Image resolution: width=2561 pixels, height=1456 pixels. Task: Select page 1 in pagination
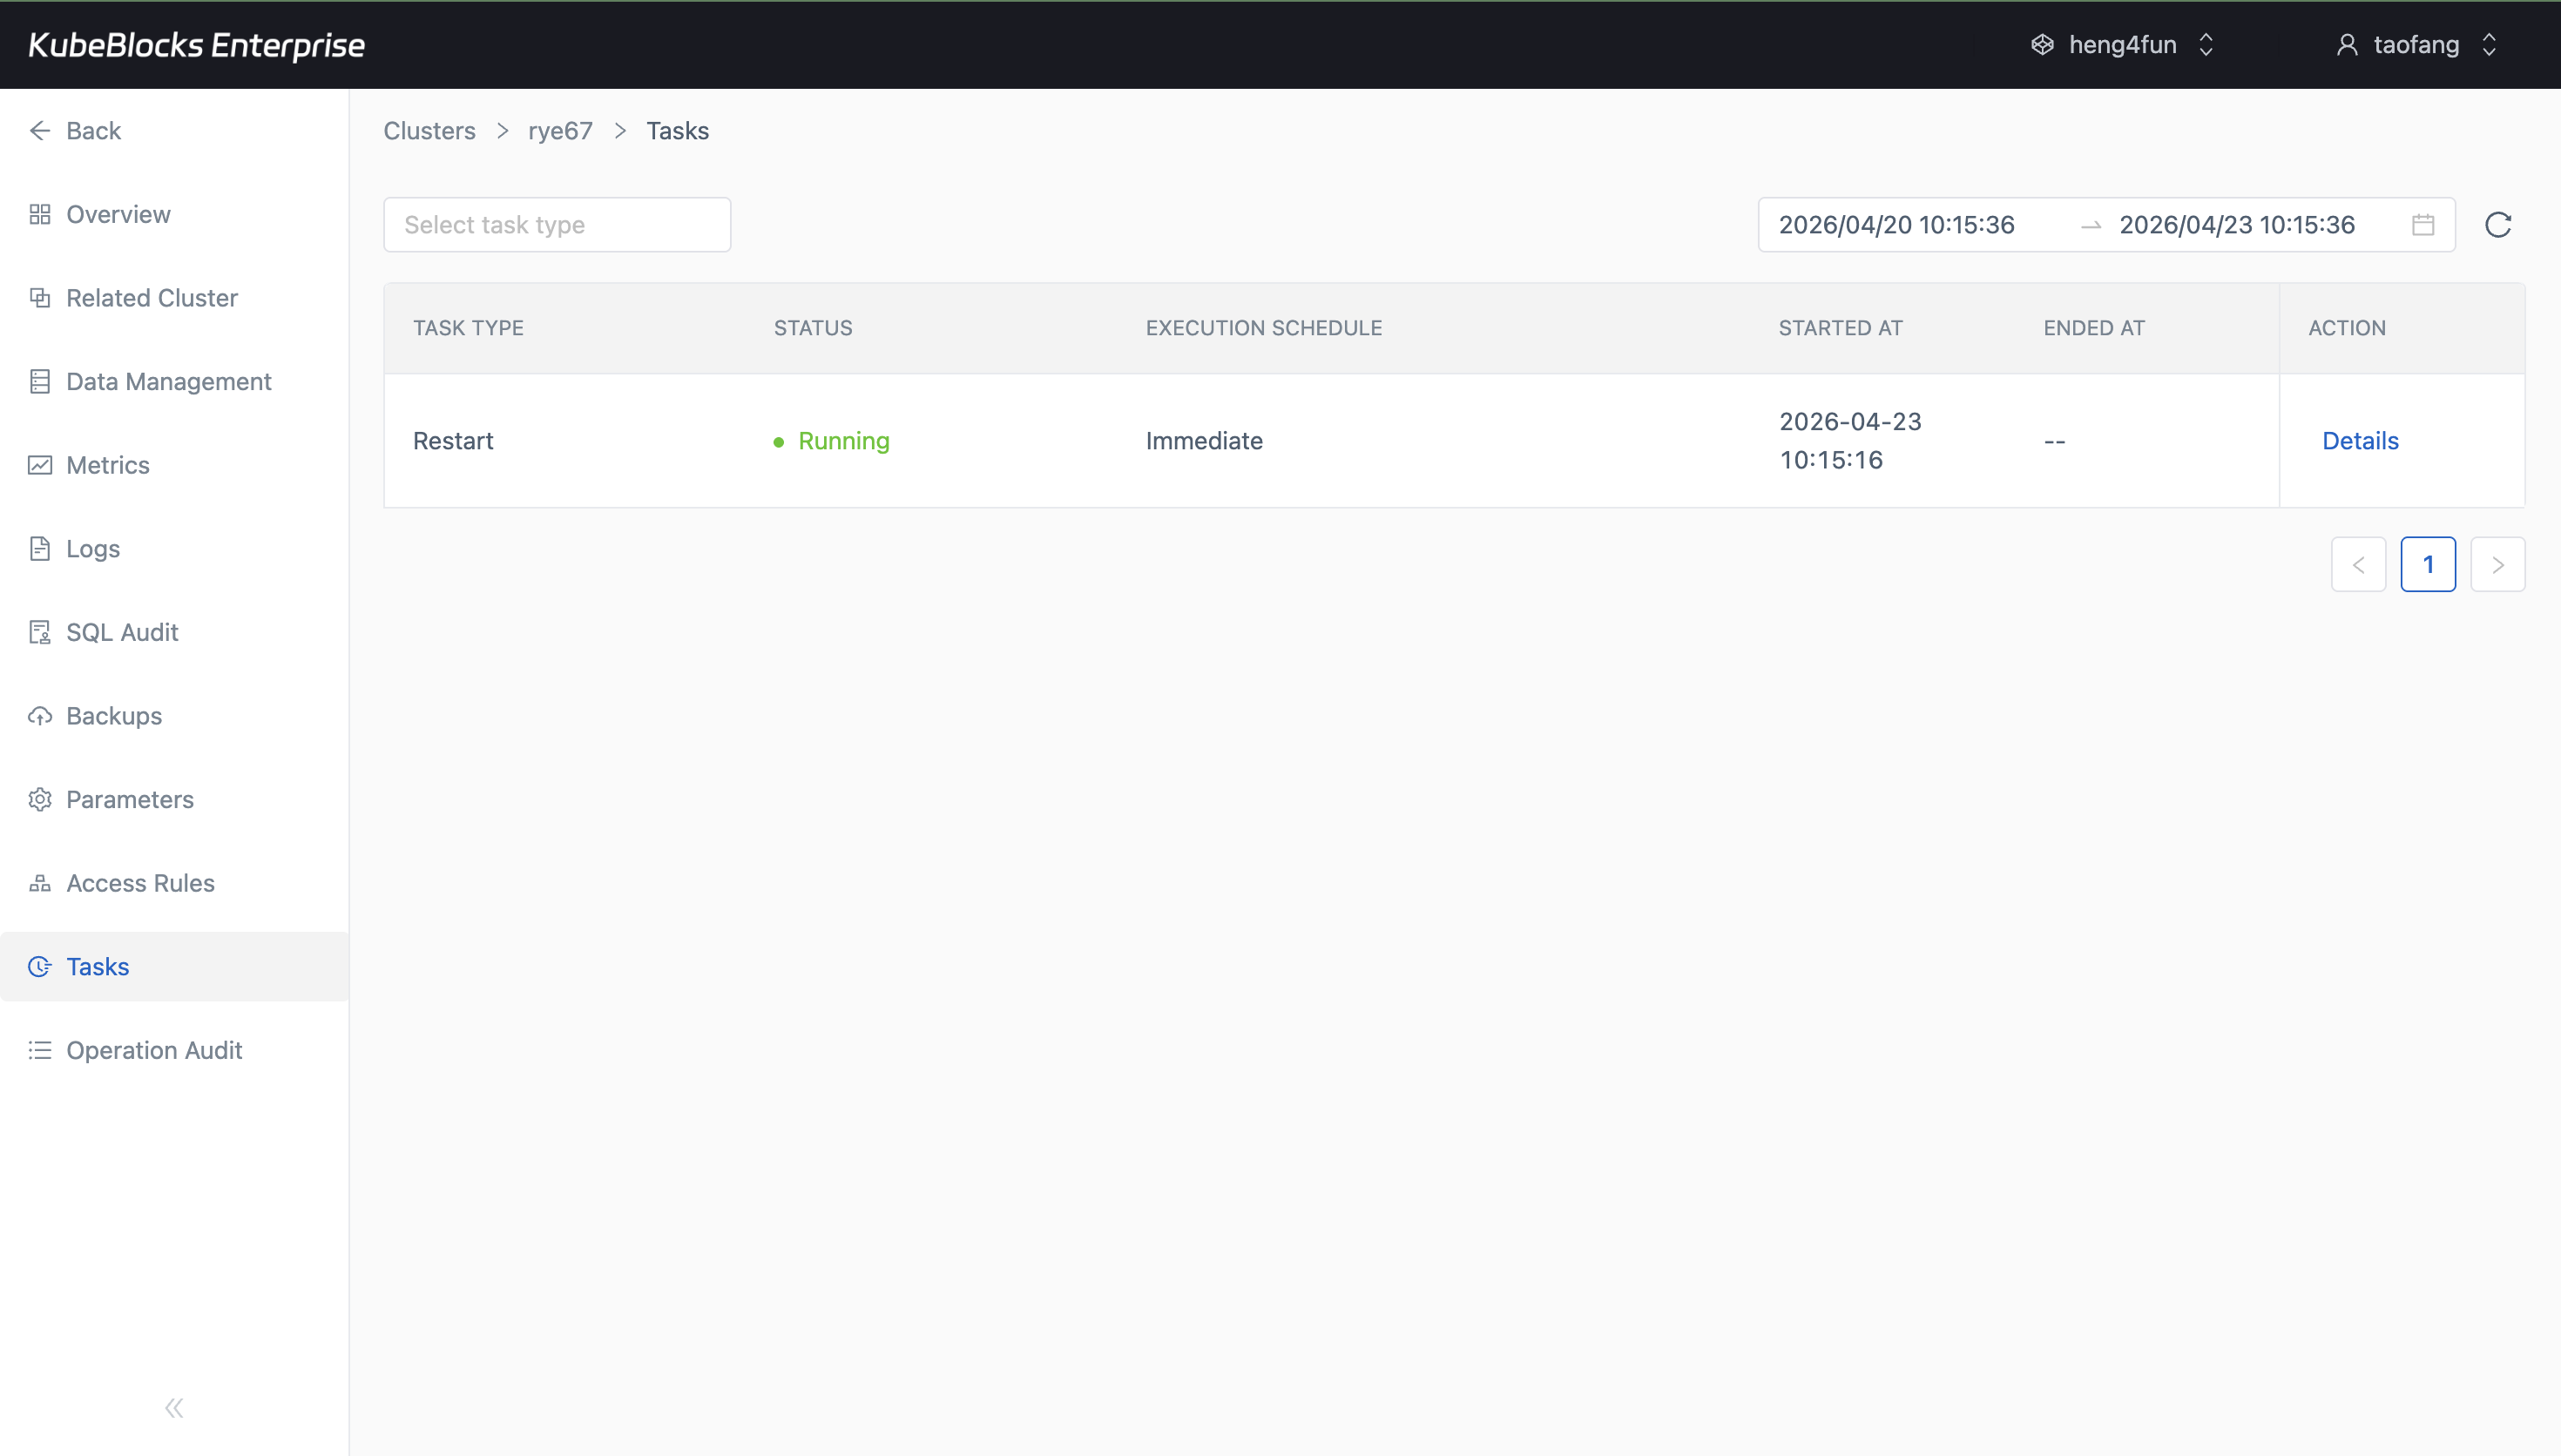click(x=2429, y=564)
